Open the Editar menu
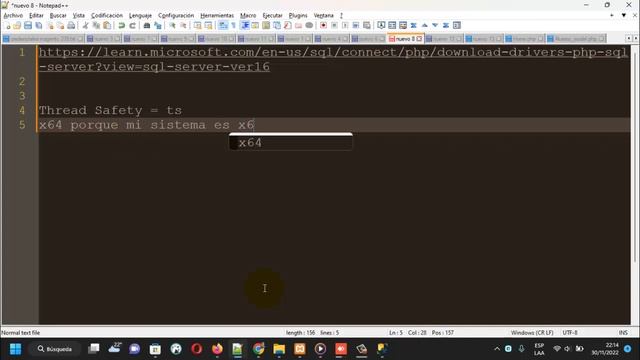 36,16
